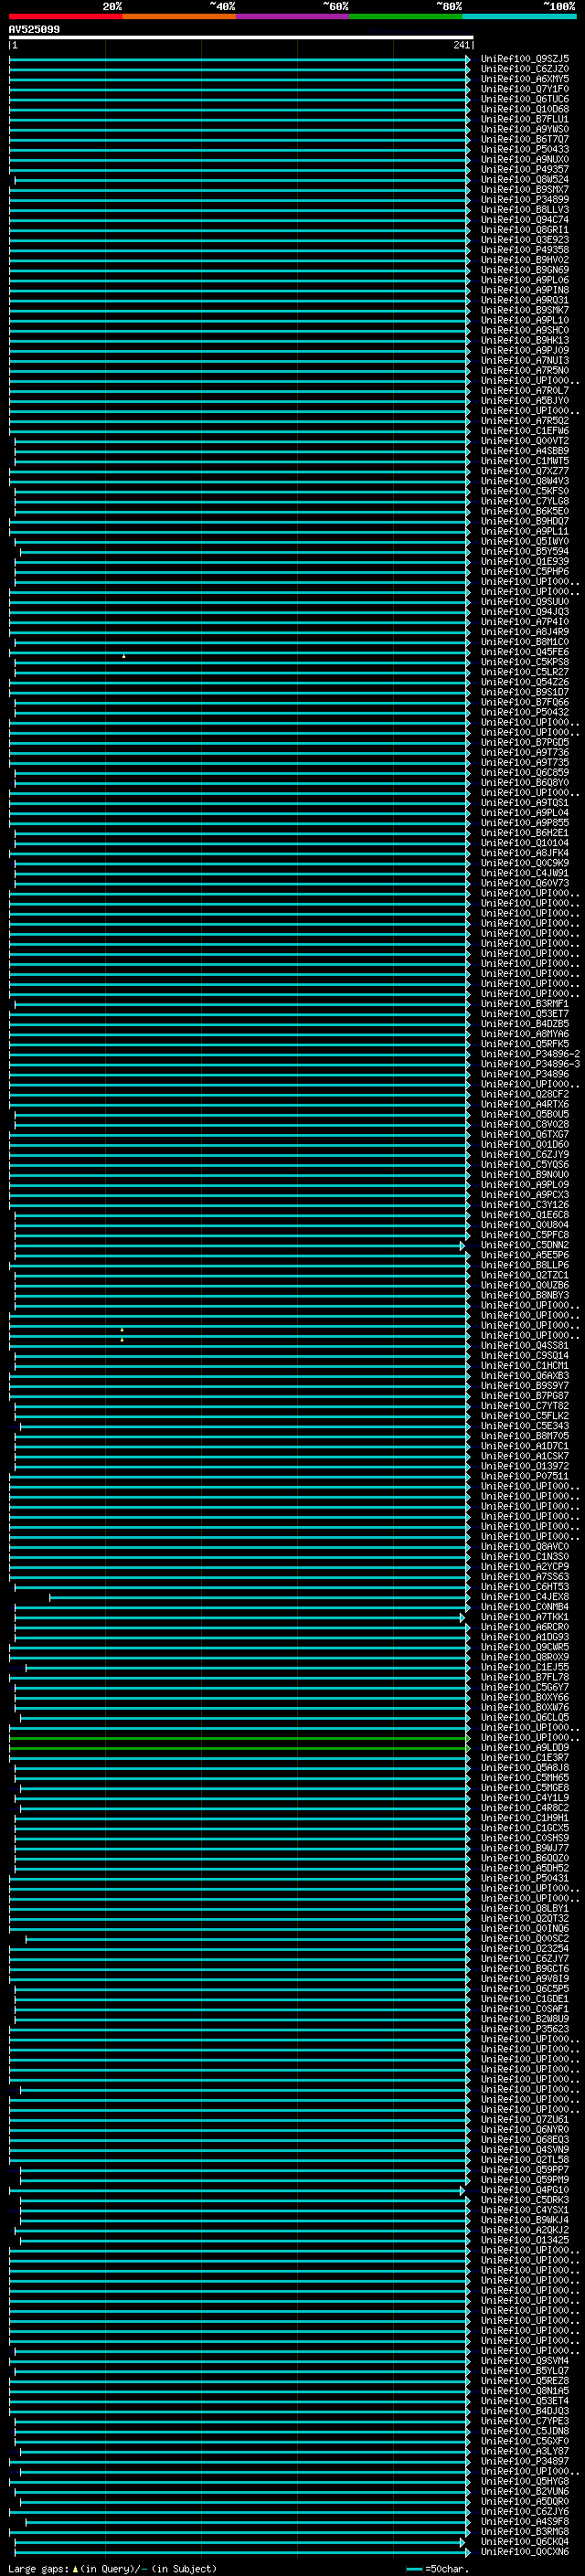Screen dimensions: 585x2576
Task: Open hit UniRef100_B8LLP6
Action: coord(525,1265)
